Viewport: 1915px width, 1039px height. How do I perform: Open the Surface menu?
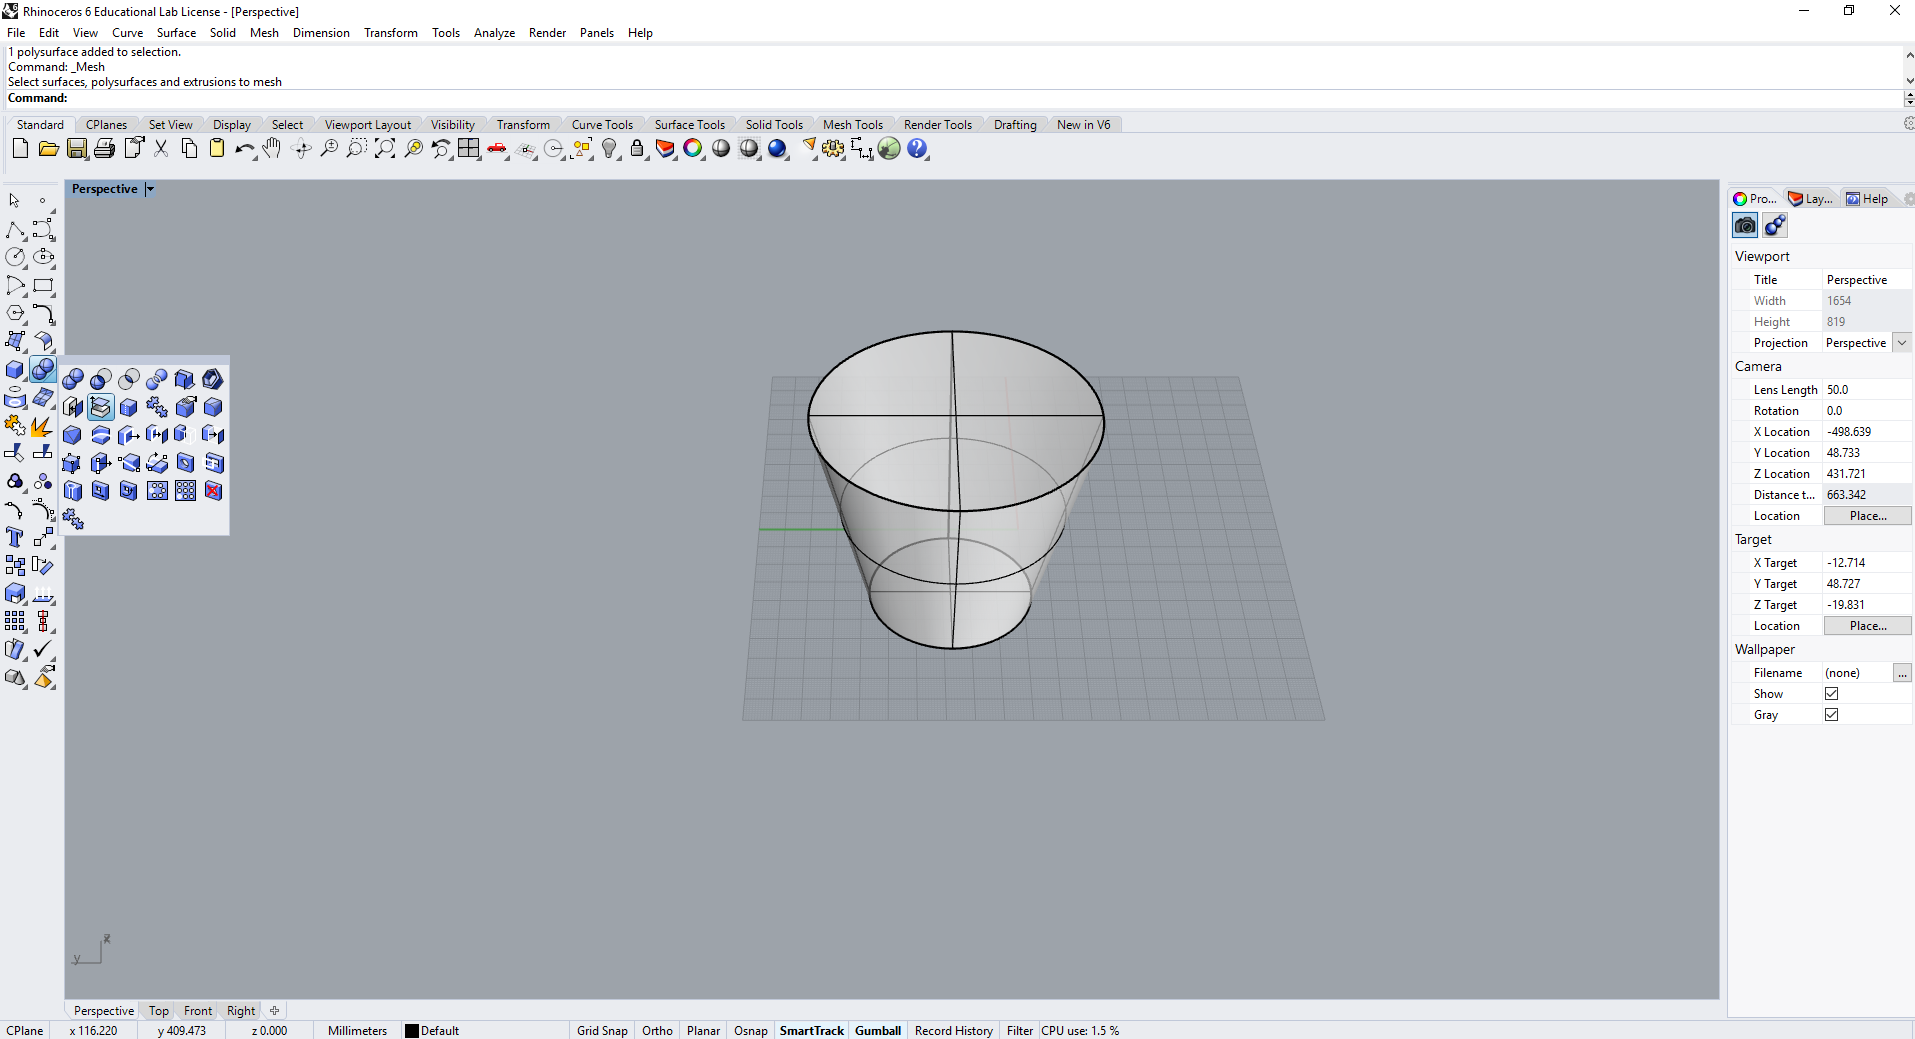pos(176,33)
